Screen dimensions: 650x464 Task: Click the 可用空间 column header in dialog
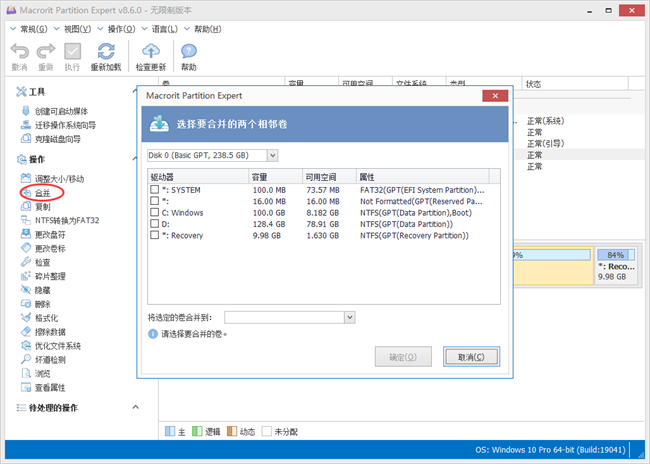[329, 177]
